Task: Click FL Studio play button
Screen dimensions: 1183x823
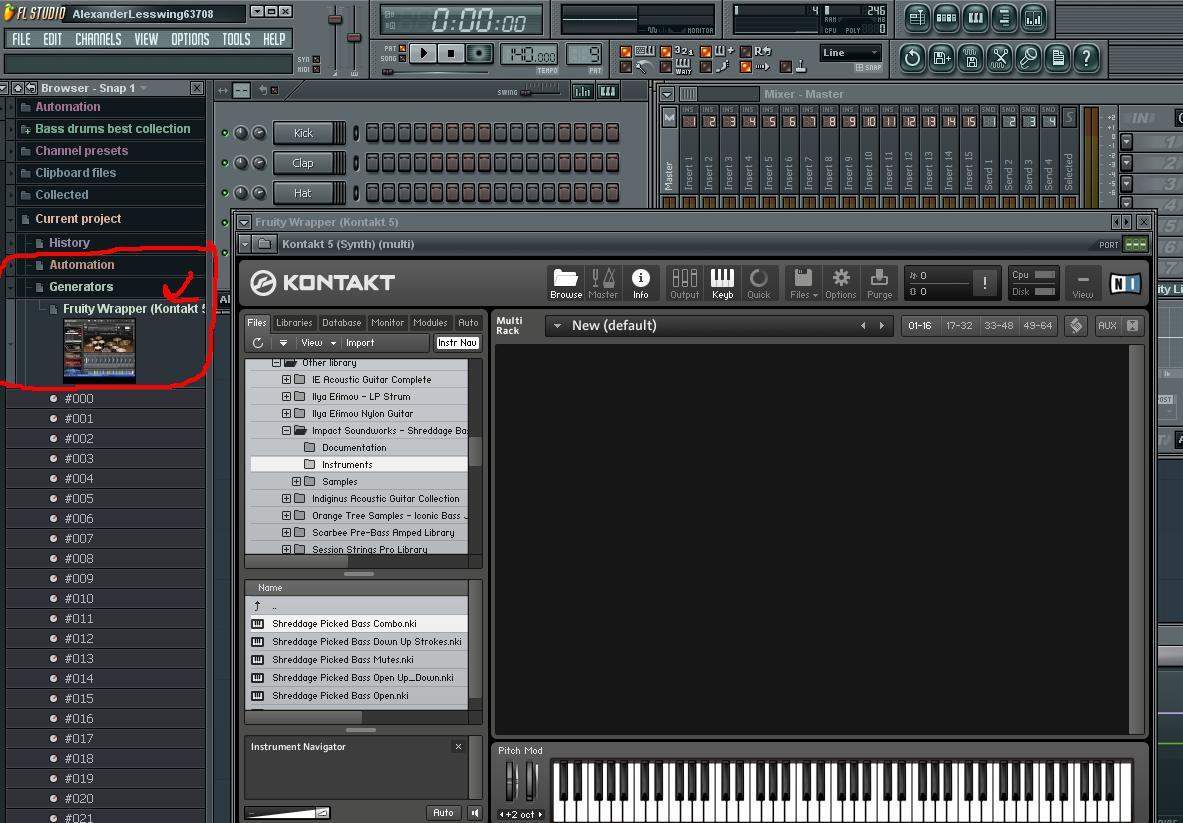Action: [x=423, y=54]
